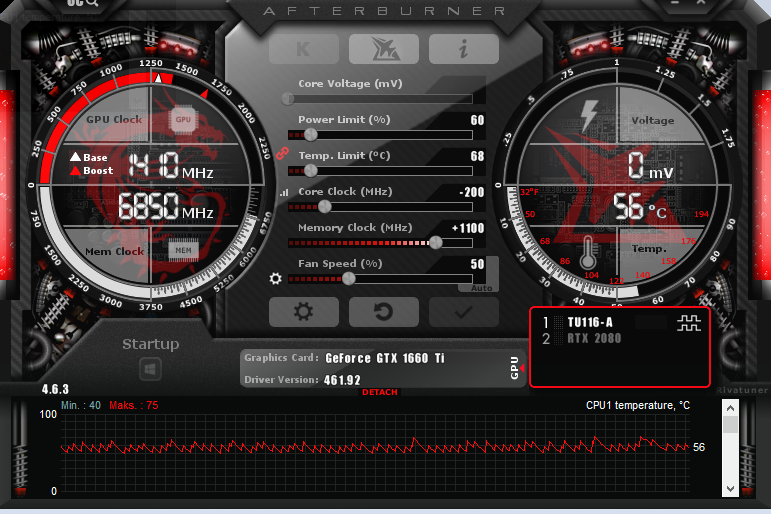Click the GPU chip icon in the clock gauge
This screenshot has width=771, height=514.
[x=183, y=120]
